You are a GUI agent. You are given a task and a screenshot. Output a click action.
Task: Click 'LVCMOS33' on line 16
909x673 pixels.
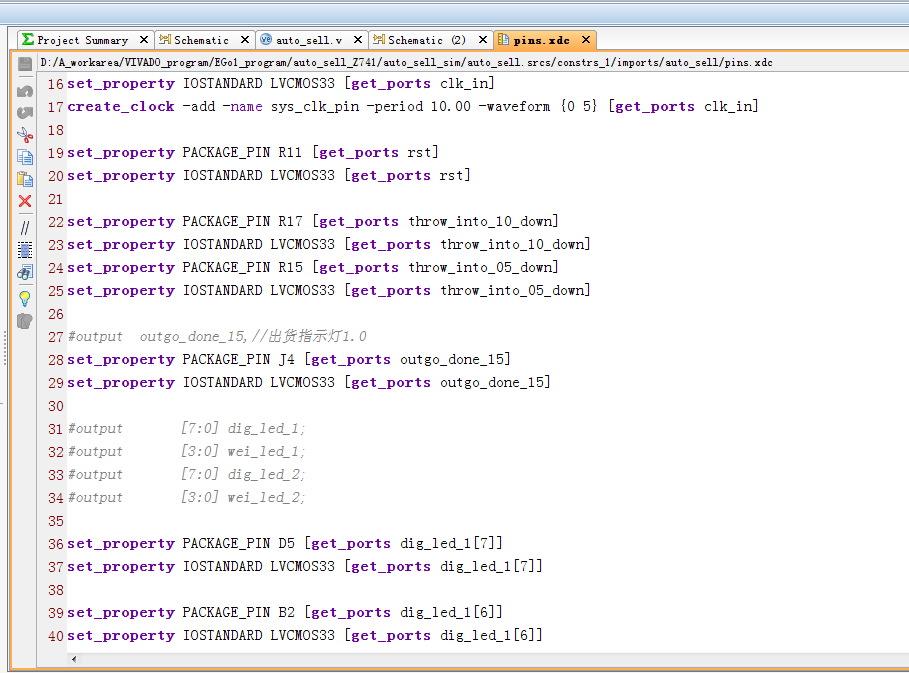(x=303, y=83)
